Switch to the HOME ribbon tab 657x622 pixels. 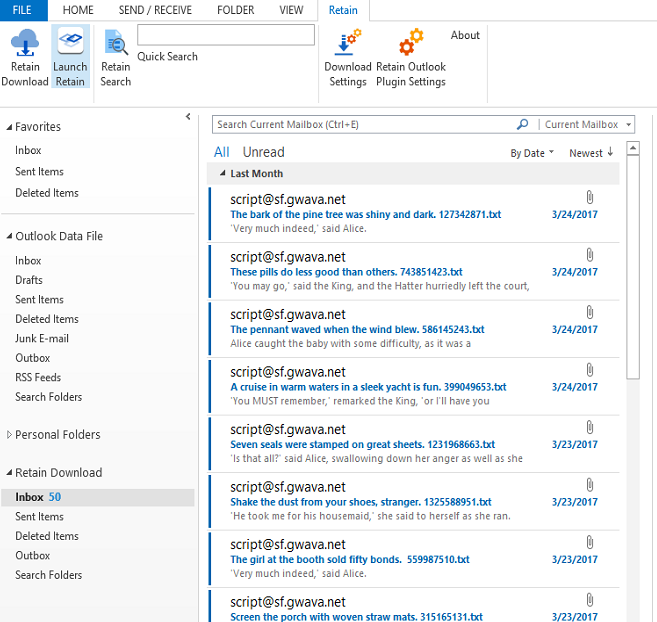(x=78, y=10)
